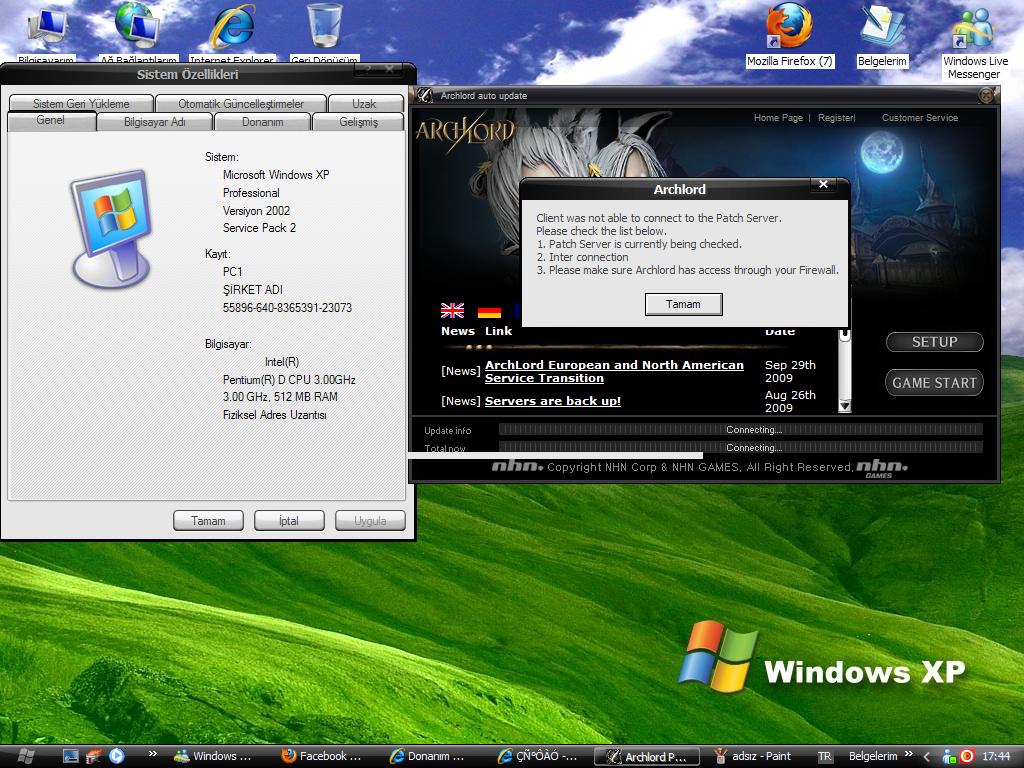Click the 17:44 taskbar clock

[996, 756]
